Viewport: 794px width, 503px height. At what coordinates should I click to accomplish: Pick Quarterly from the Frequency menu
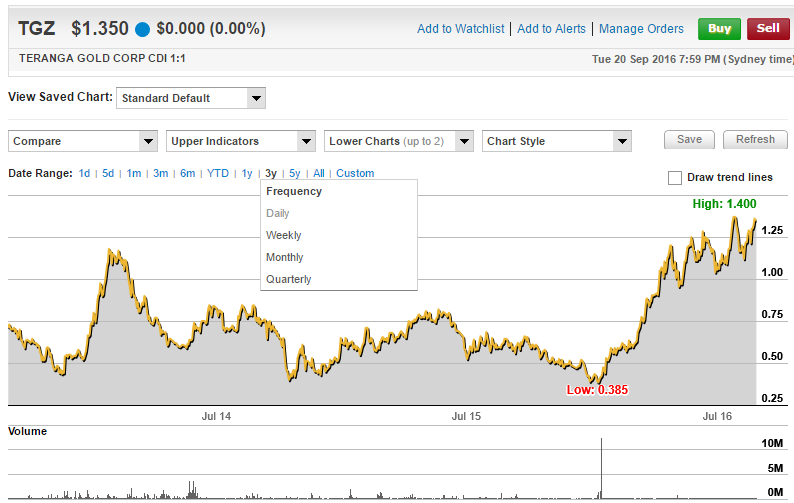coord(288,279)
